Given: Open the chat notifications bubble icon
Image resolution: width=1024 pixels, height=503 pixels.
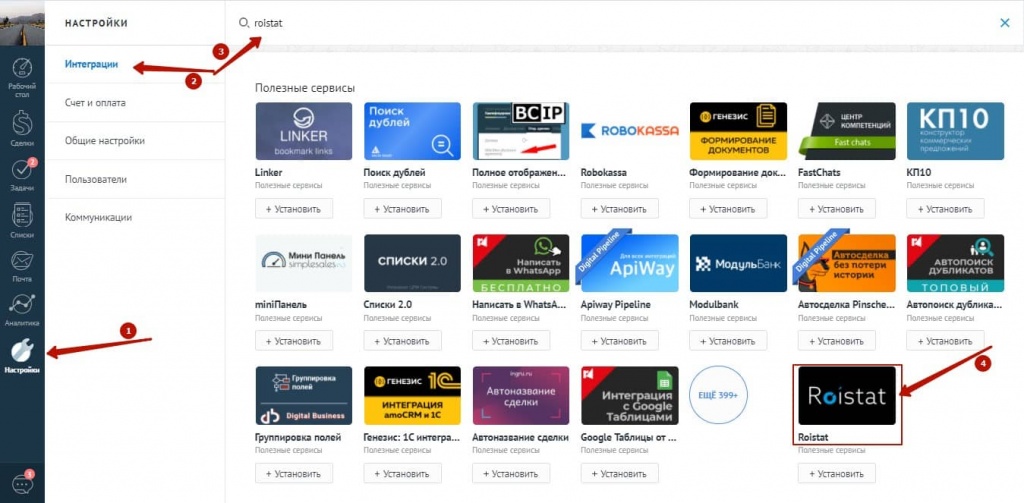Looking at the screenshot, I should click(22, 483).
